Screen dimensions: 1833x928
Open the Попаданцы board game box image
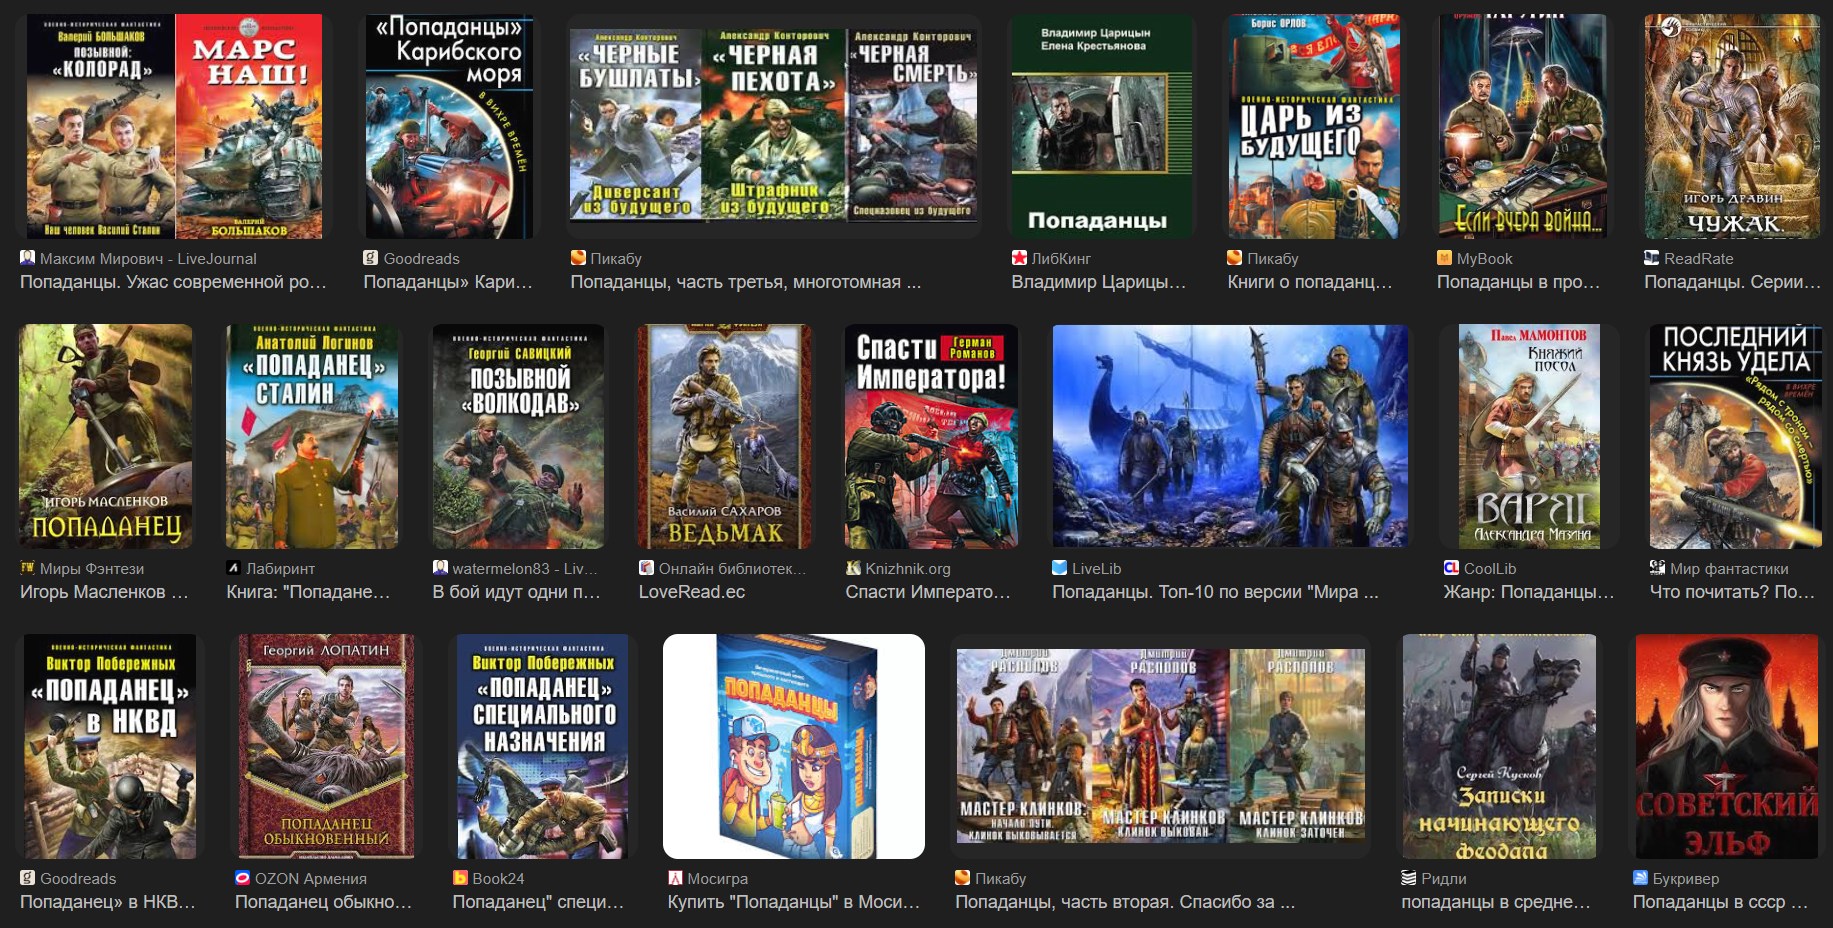794,746
